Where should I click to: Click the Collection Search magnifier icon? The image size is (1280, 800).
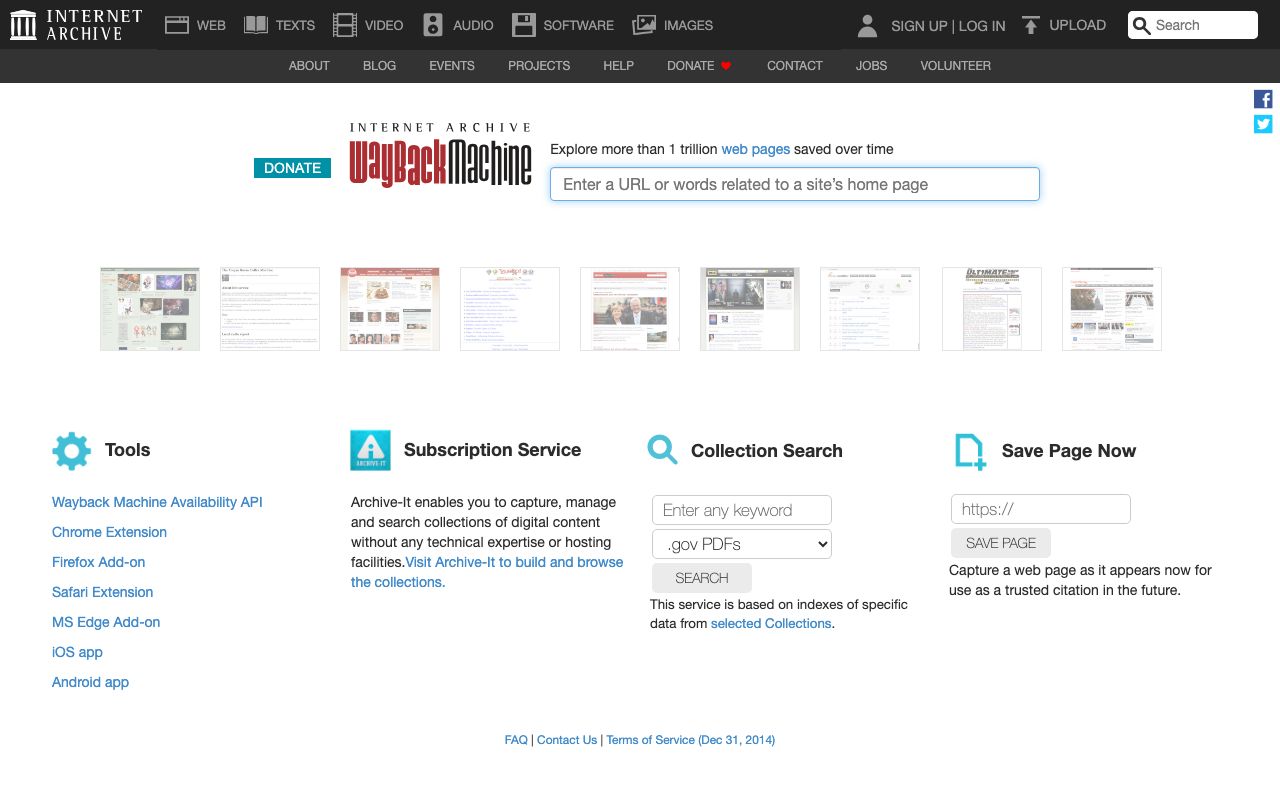[x=662, y=449]
